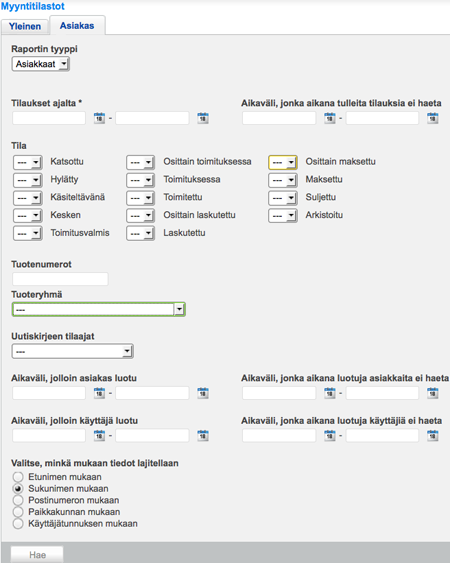The width and height of the screenshot is (450, 563).
Task: Open the Uutiskirjeen tilaajat dropdown
Action: (x=73, y=351)
